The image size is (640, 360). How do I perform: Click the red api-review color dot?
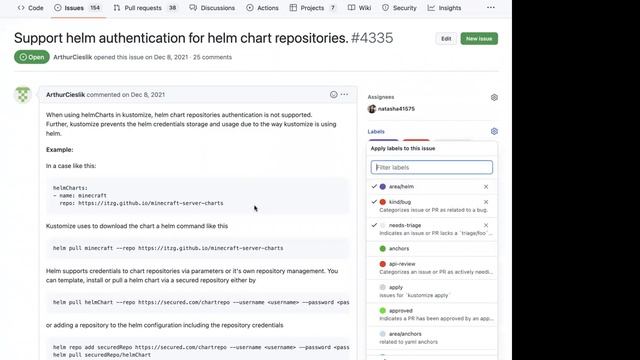coord(382,264)
